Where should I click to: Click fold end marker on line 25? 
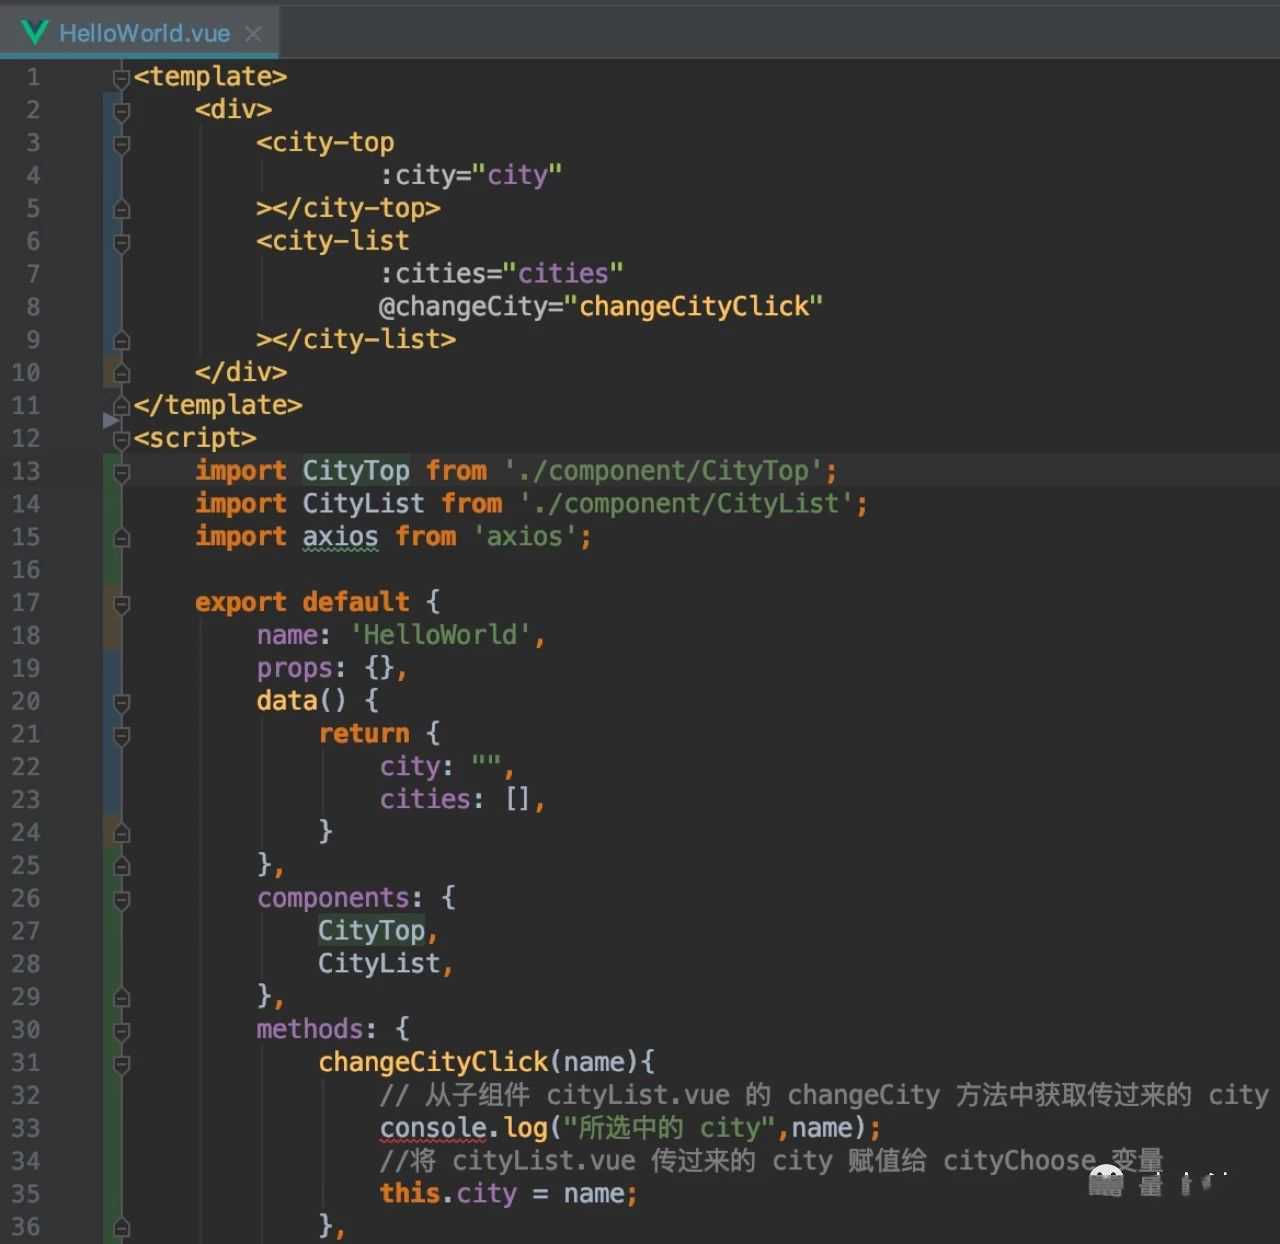tap(122, 865)
